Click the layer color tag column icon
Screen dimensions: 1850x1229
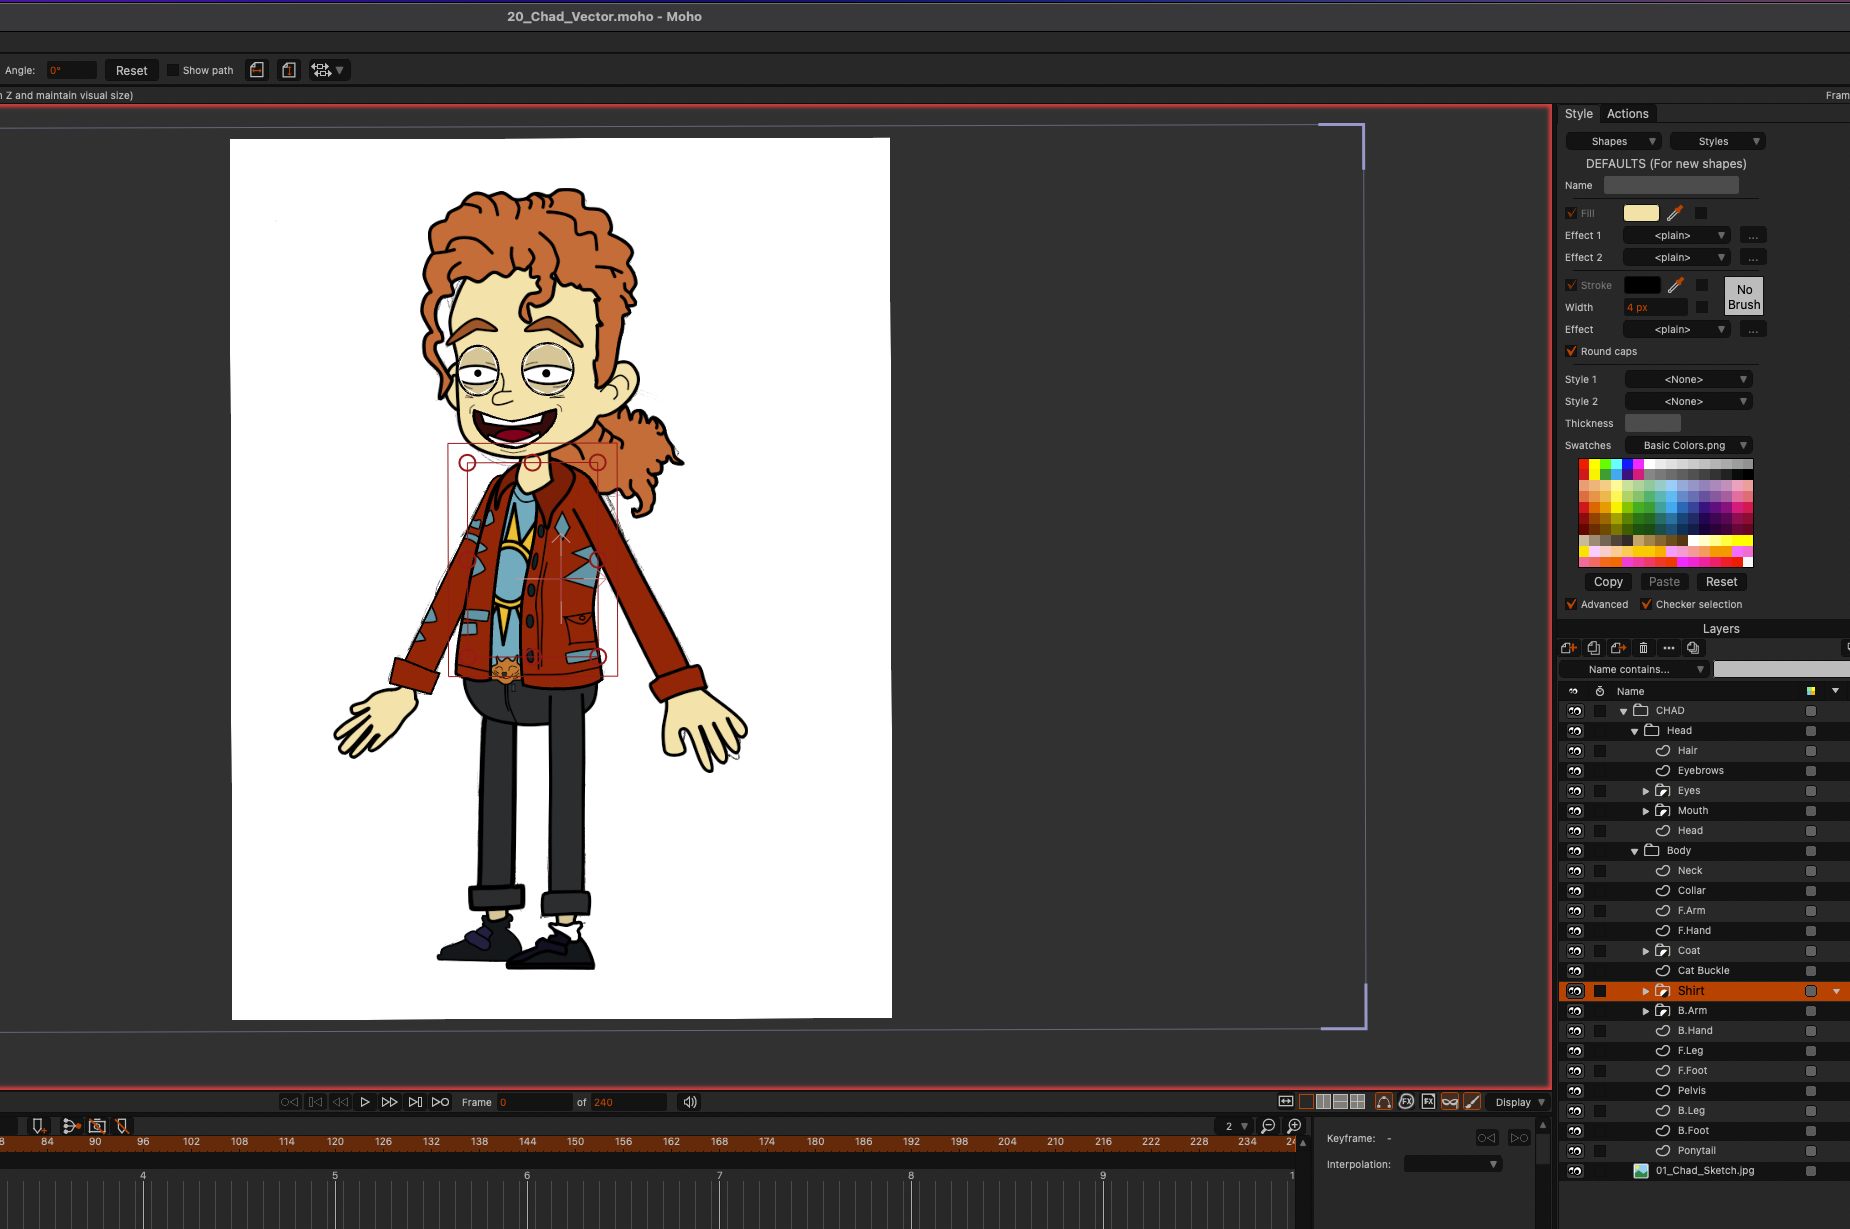(x=1811, y=691)
